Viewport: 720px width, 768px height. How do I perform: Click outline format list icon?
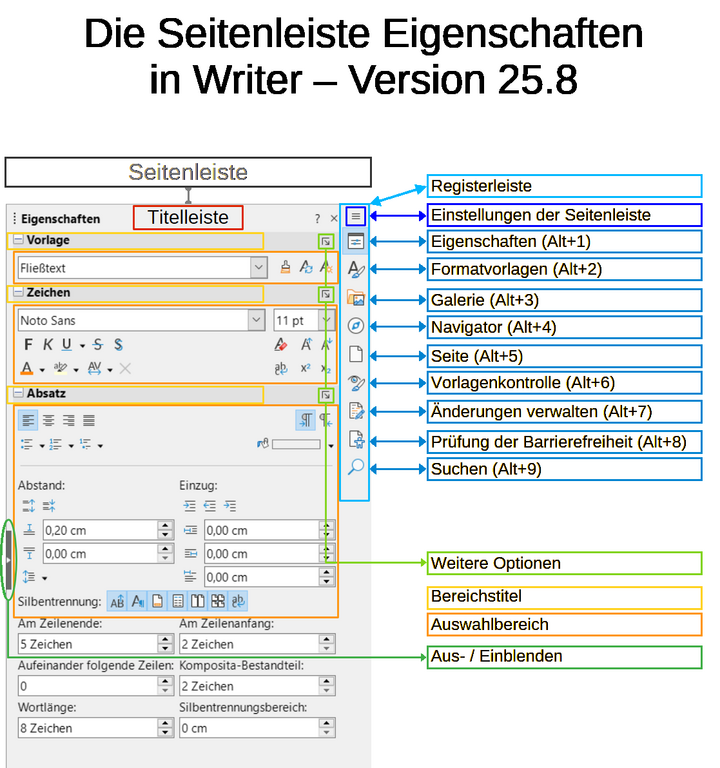[85, 444]
